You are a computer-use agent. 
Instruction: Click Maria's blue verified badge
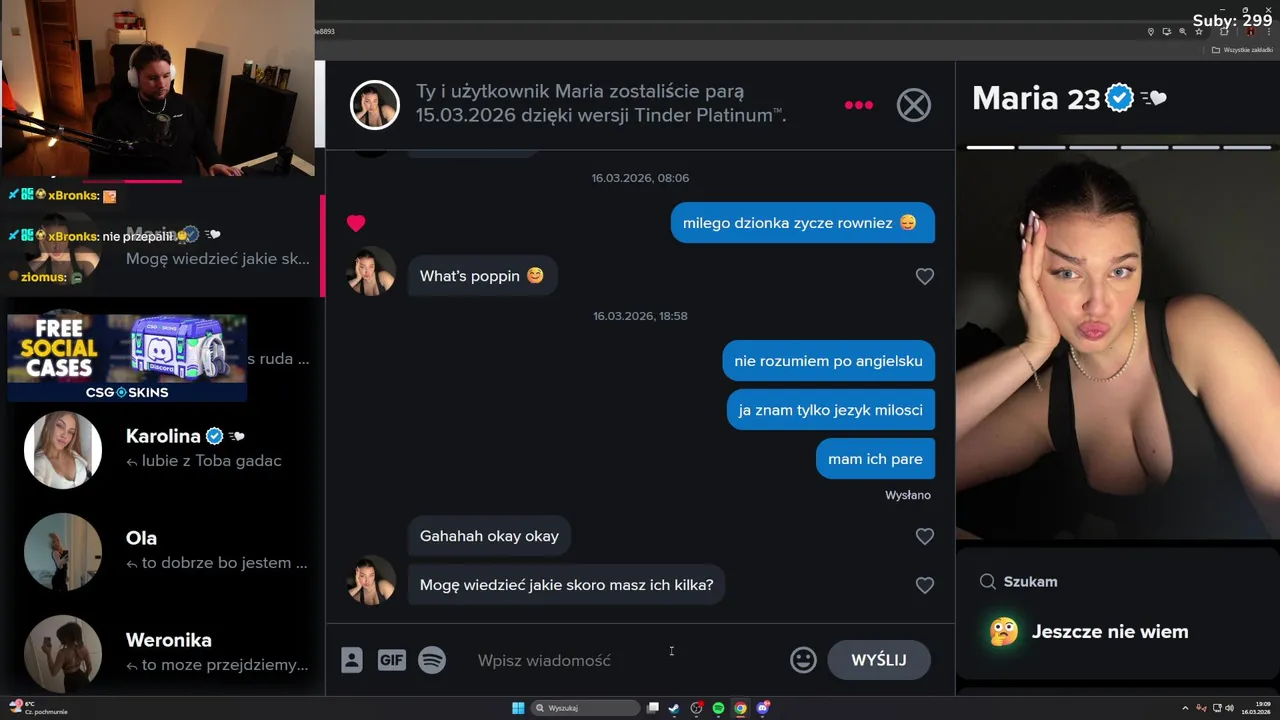click(1119, 98)
